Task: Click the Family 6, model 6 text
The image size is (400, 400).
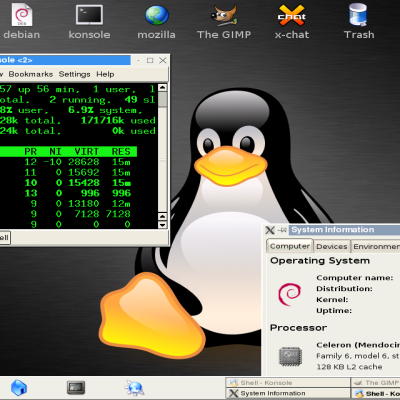Action: [x=358, y=356]
